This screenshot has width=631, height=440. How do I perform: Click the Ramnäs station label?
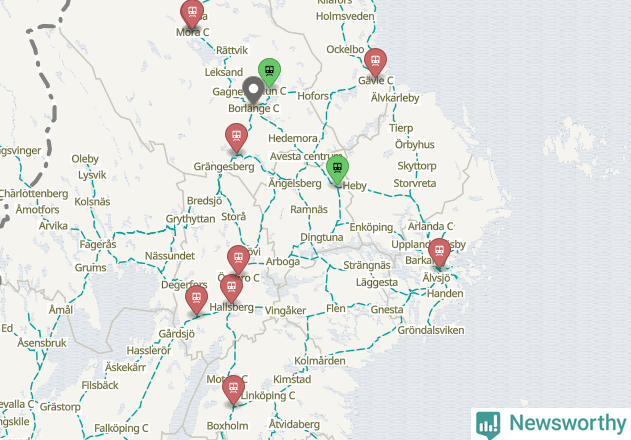tap(309, 209)
